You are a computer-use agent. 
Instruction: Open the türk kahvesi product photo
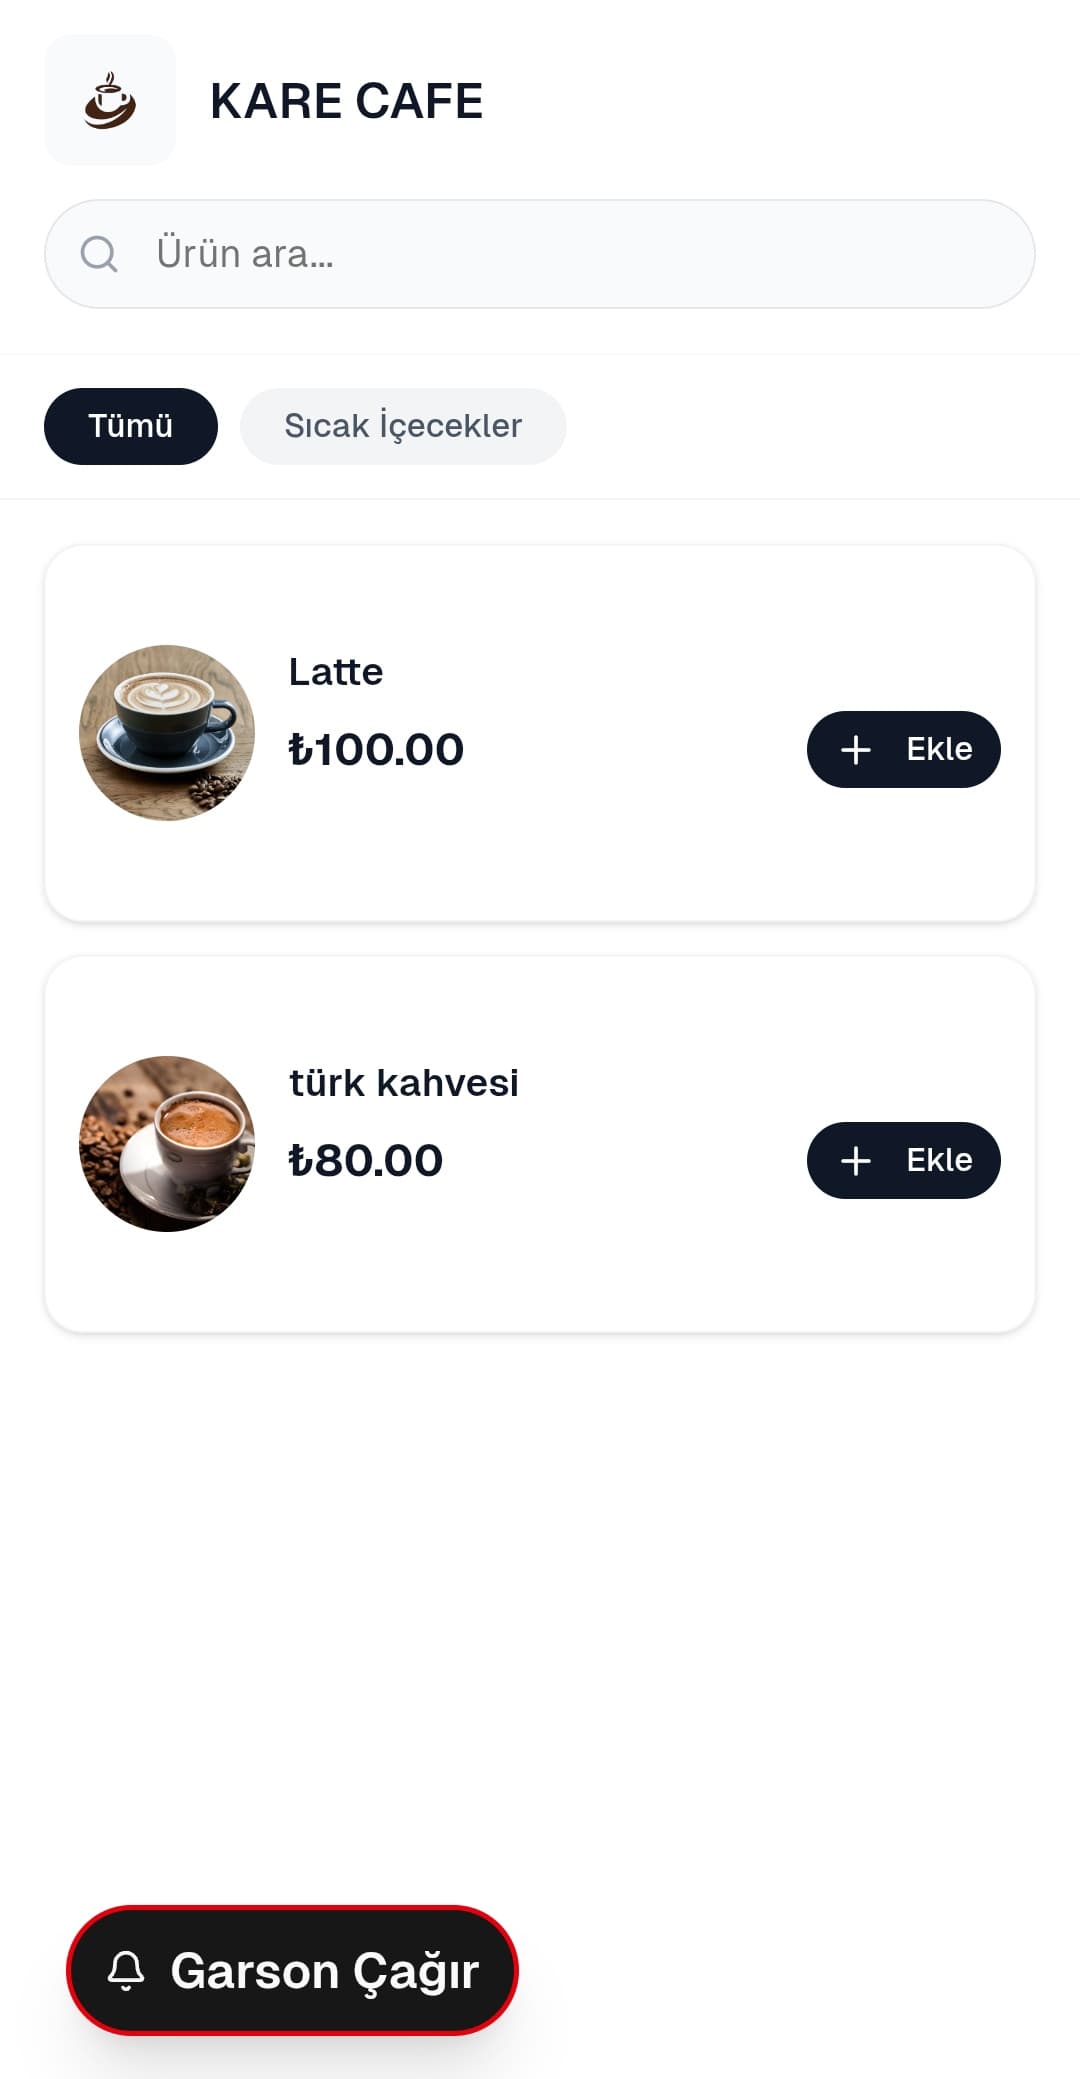click(167, 1144)
